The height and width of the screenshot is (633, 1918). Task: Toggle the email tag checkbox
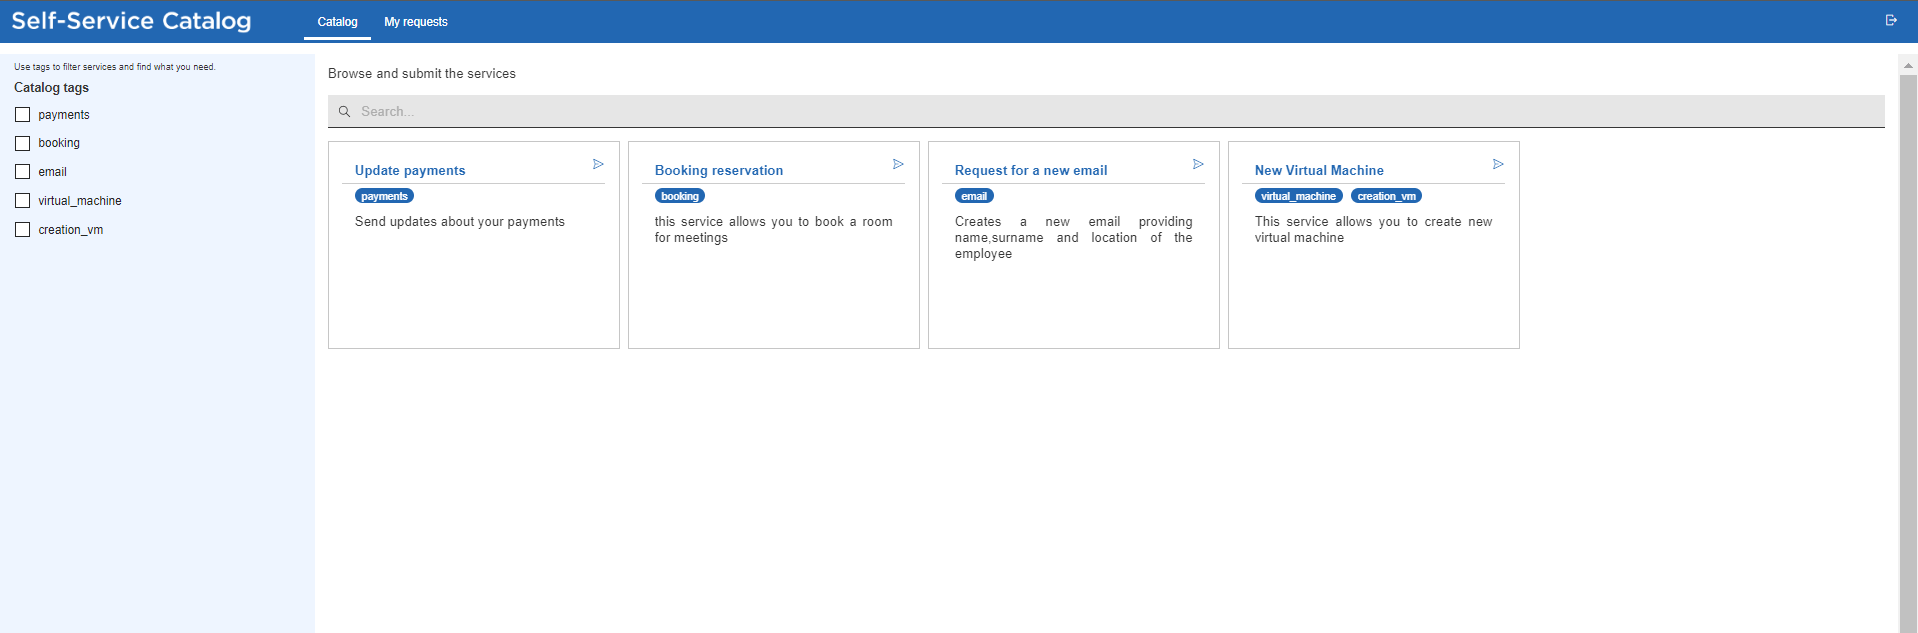pyautogui.click(x=23, y=172)
